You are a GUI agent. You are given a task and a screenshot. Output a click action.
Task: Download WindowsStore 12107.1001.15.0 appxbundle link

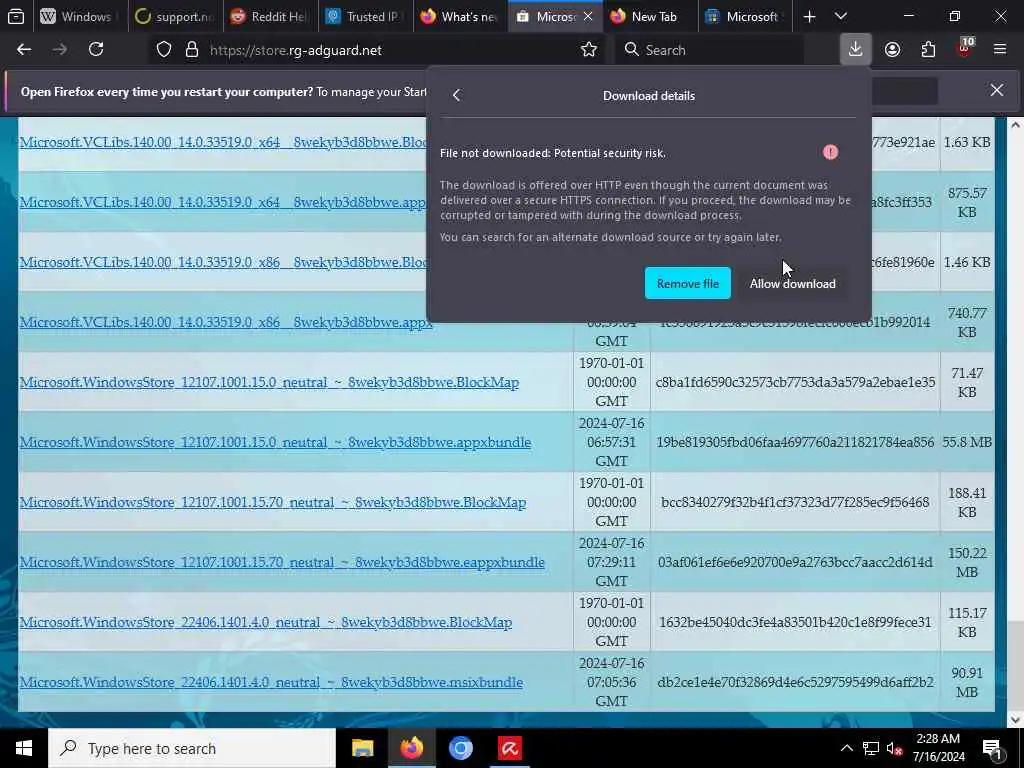click(x=275, y=442)
